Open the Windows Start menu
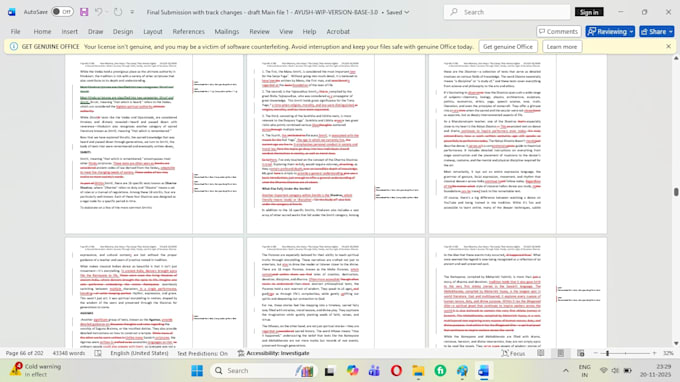The width and height of the screenshot is (680, 382). click(x=197, y=371)
